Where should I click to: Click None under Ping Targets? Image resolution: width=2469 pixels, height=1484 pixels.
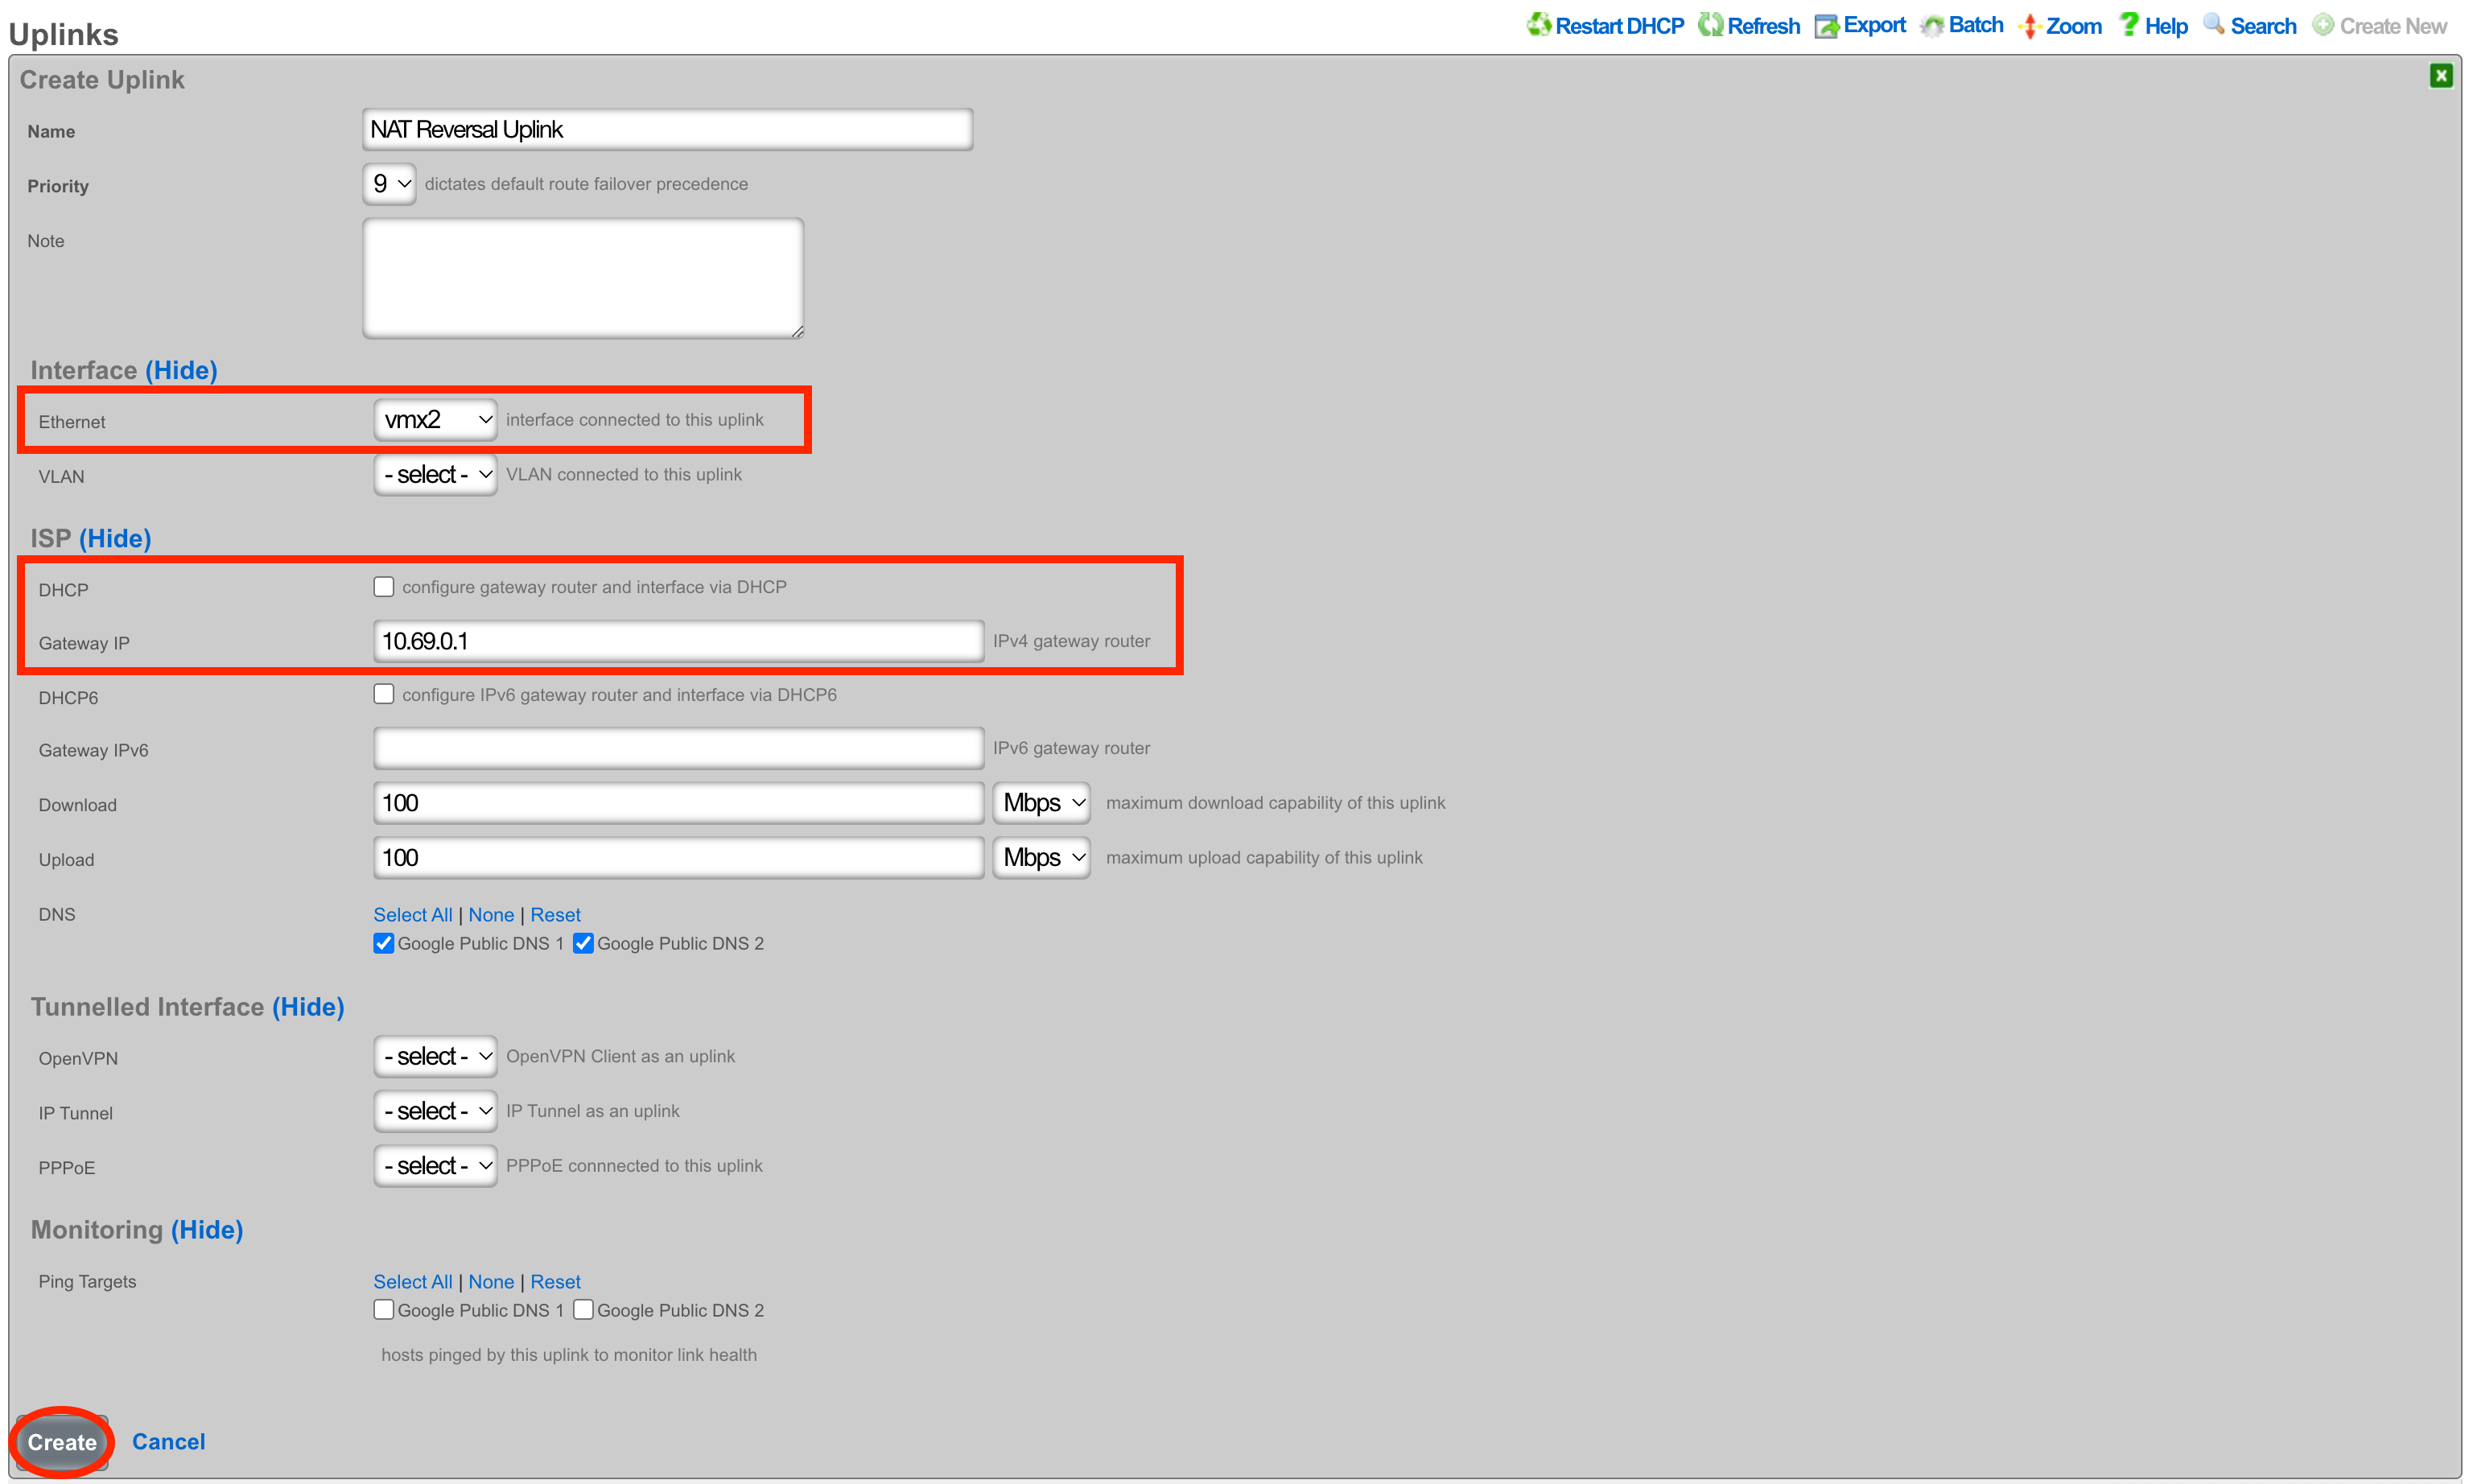click(x=491, y=1282)
